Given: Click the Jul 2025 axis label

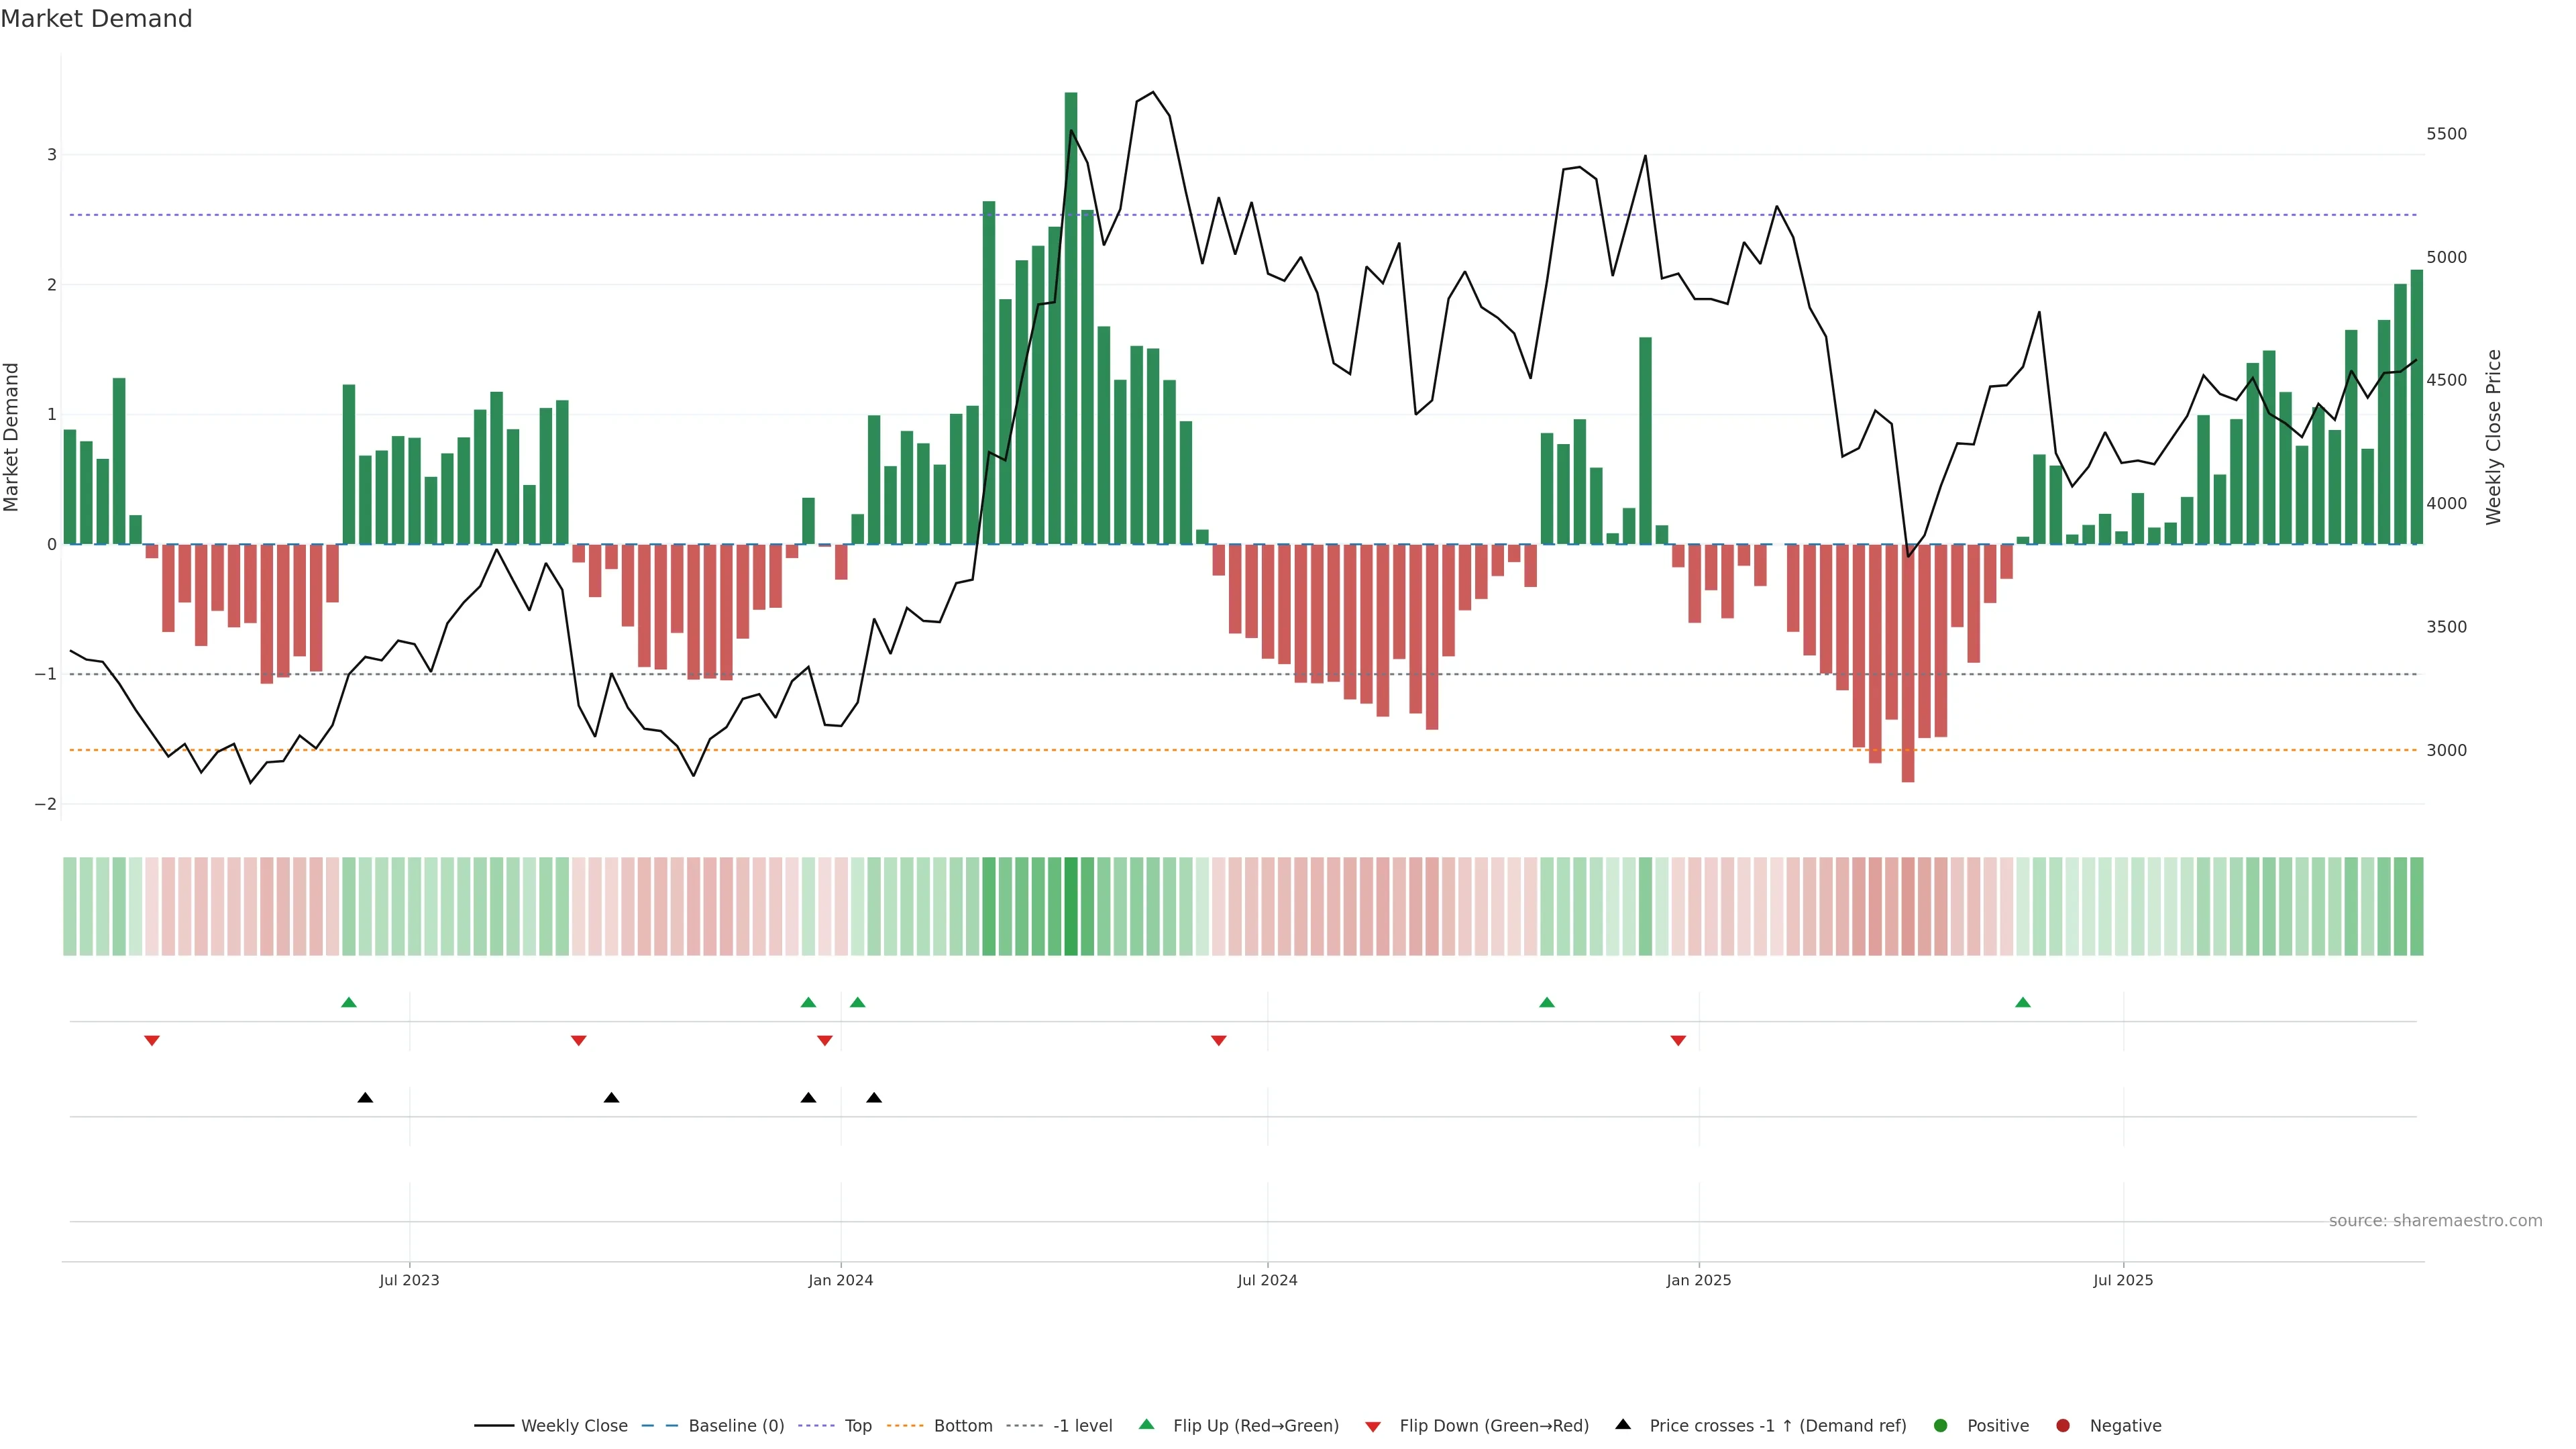Looking at the screenshot, I should tap(2123, 1280).
